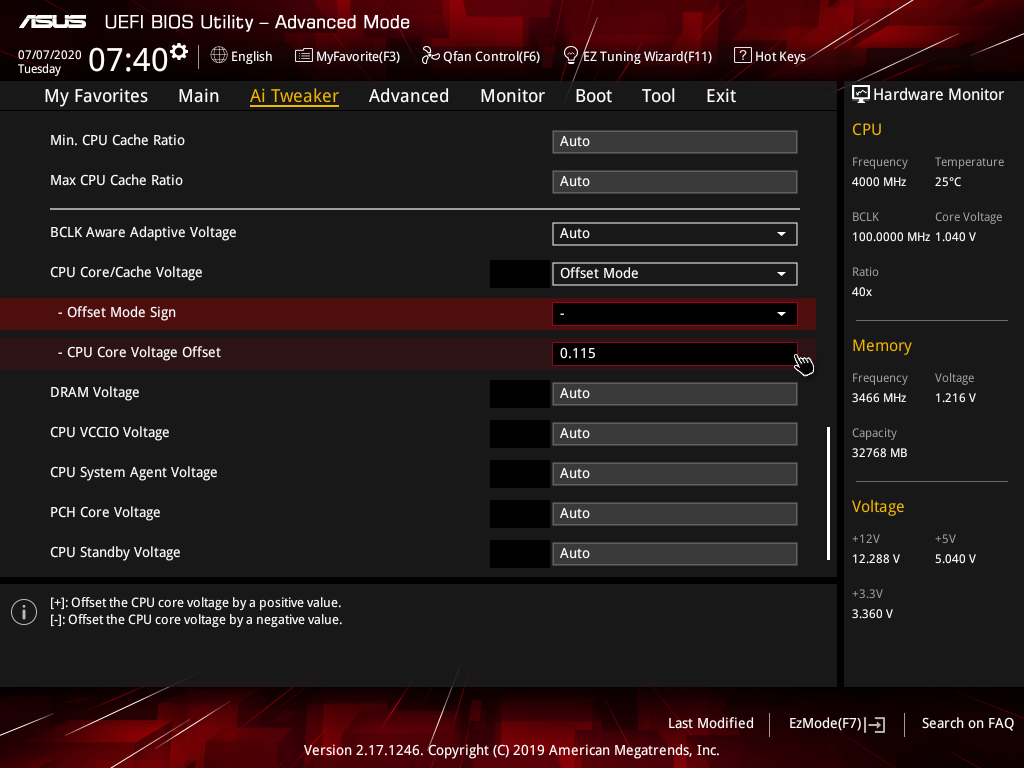Click the Capacity 32768 MB value
Viewport: 1024px width, 768px height.
coord(880,453)
